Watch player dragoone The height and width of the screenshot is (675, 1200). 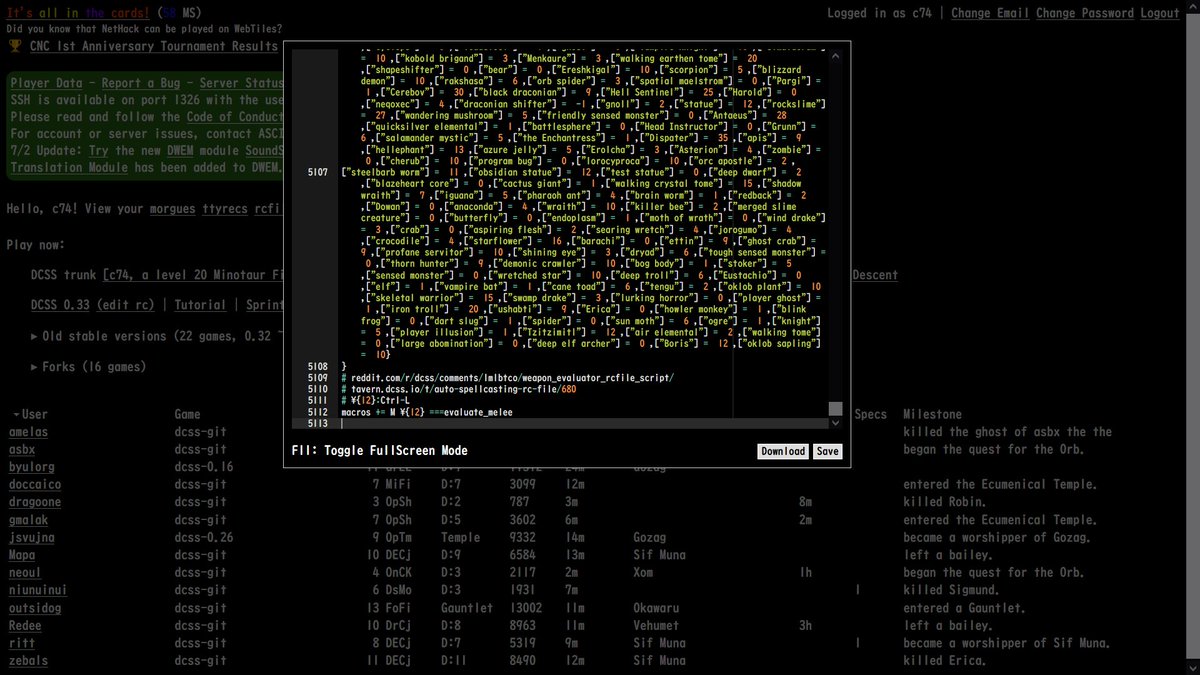[x=35, y=502]
